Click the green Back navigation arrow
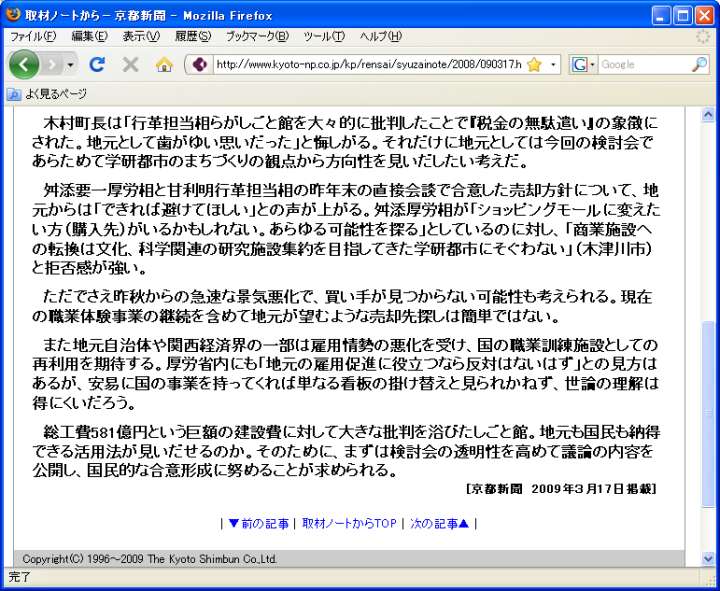Image resolution: width=720 pixels, height=591 pixels. (24, 64)
